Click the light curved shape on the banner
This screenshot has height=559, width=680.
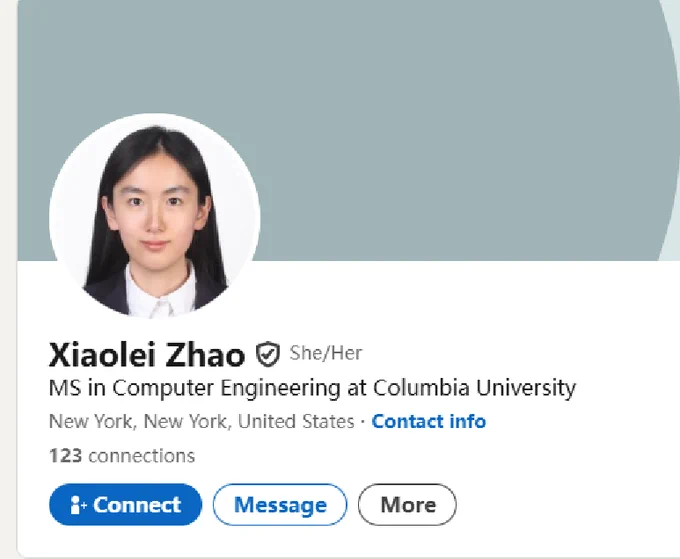tap(670, 130)
